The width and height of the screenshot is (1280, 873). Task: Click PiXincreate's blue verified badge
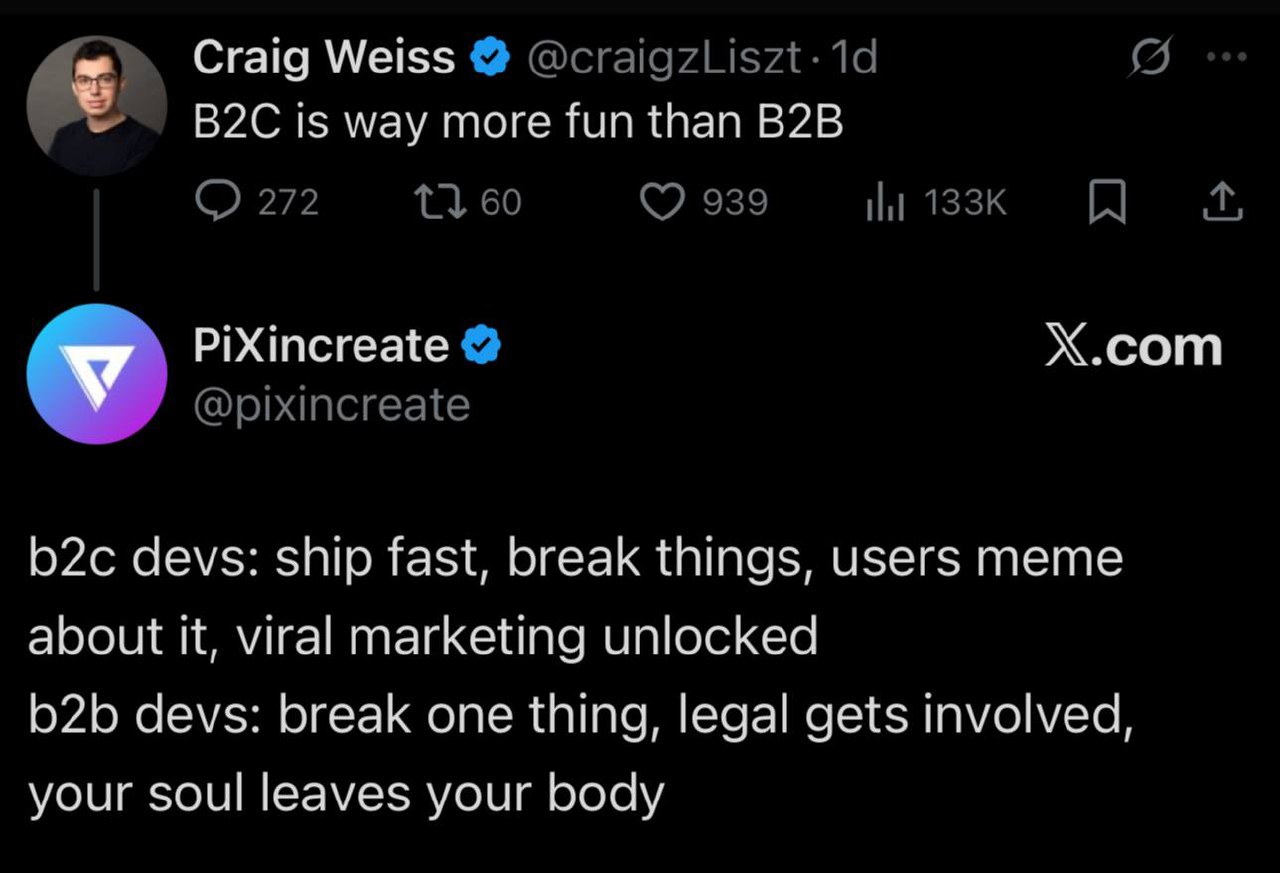[x=481, y=346]
